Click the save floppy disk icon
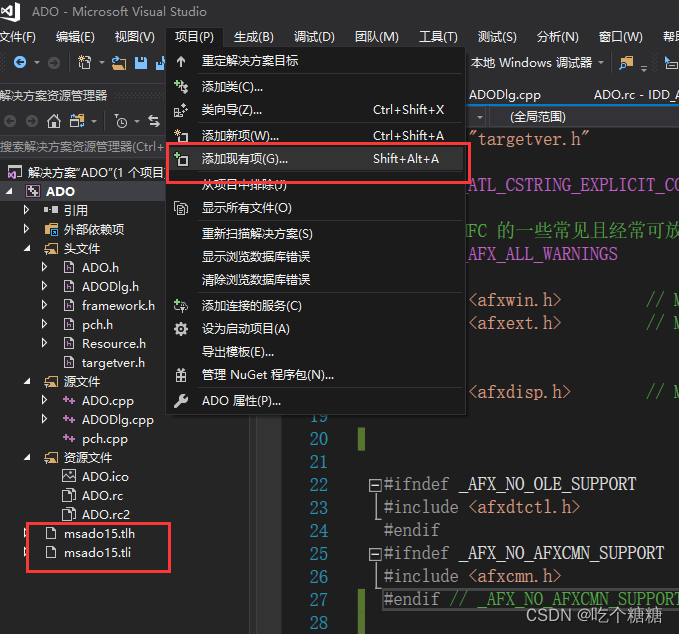 click(x=141, y=63)
